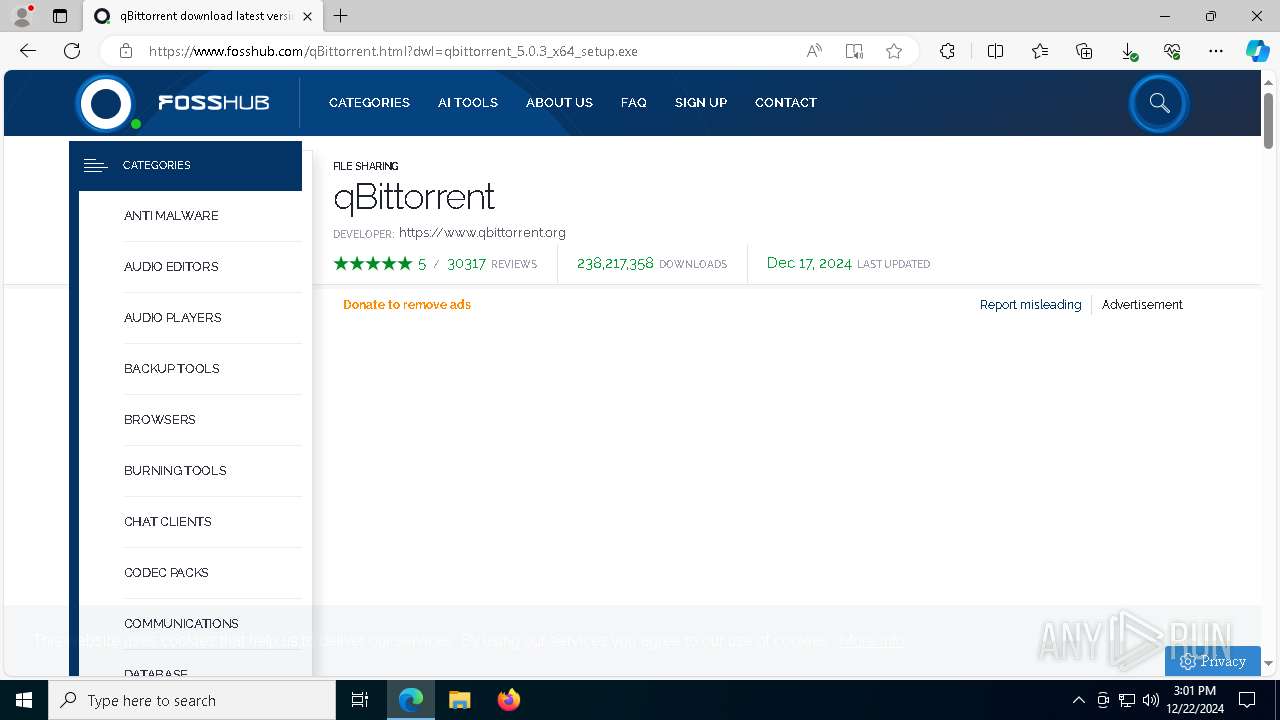Select Browsers category

[x=160, y=420]
